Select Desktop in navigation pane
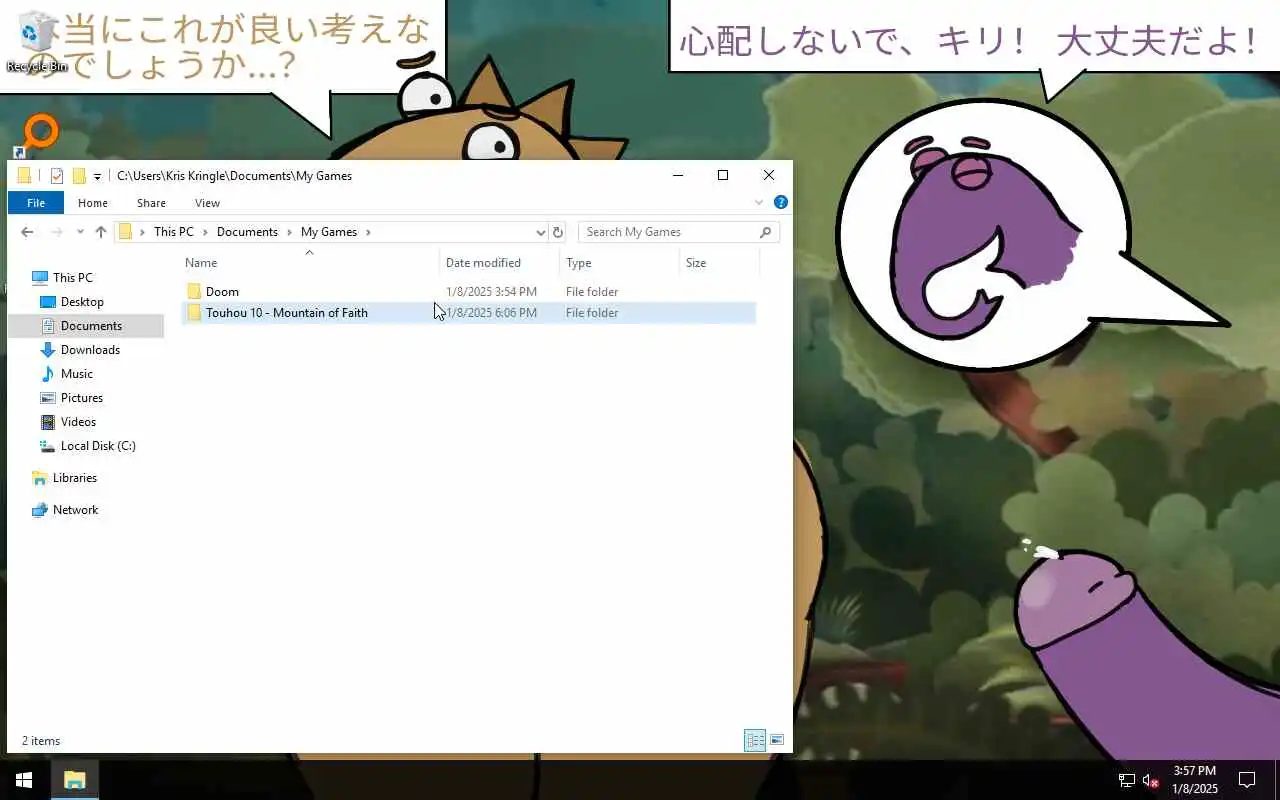The width and height of the screenshot is (1280, 800). (82, 302)
